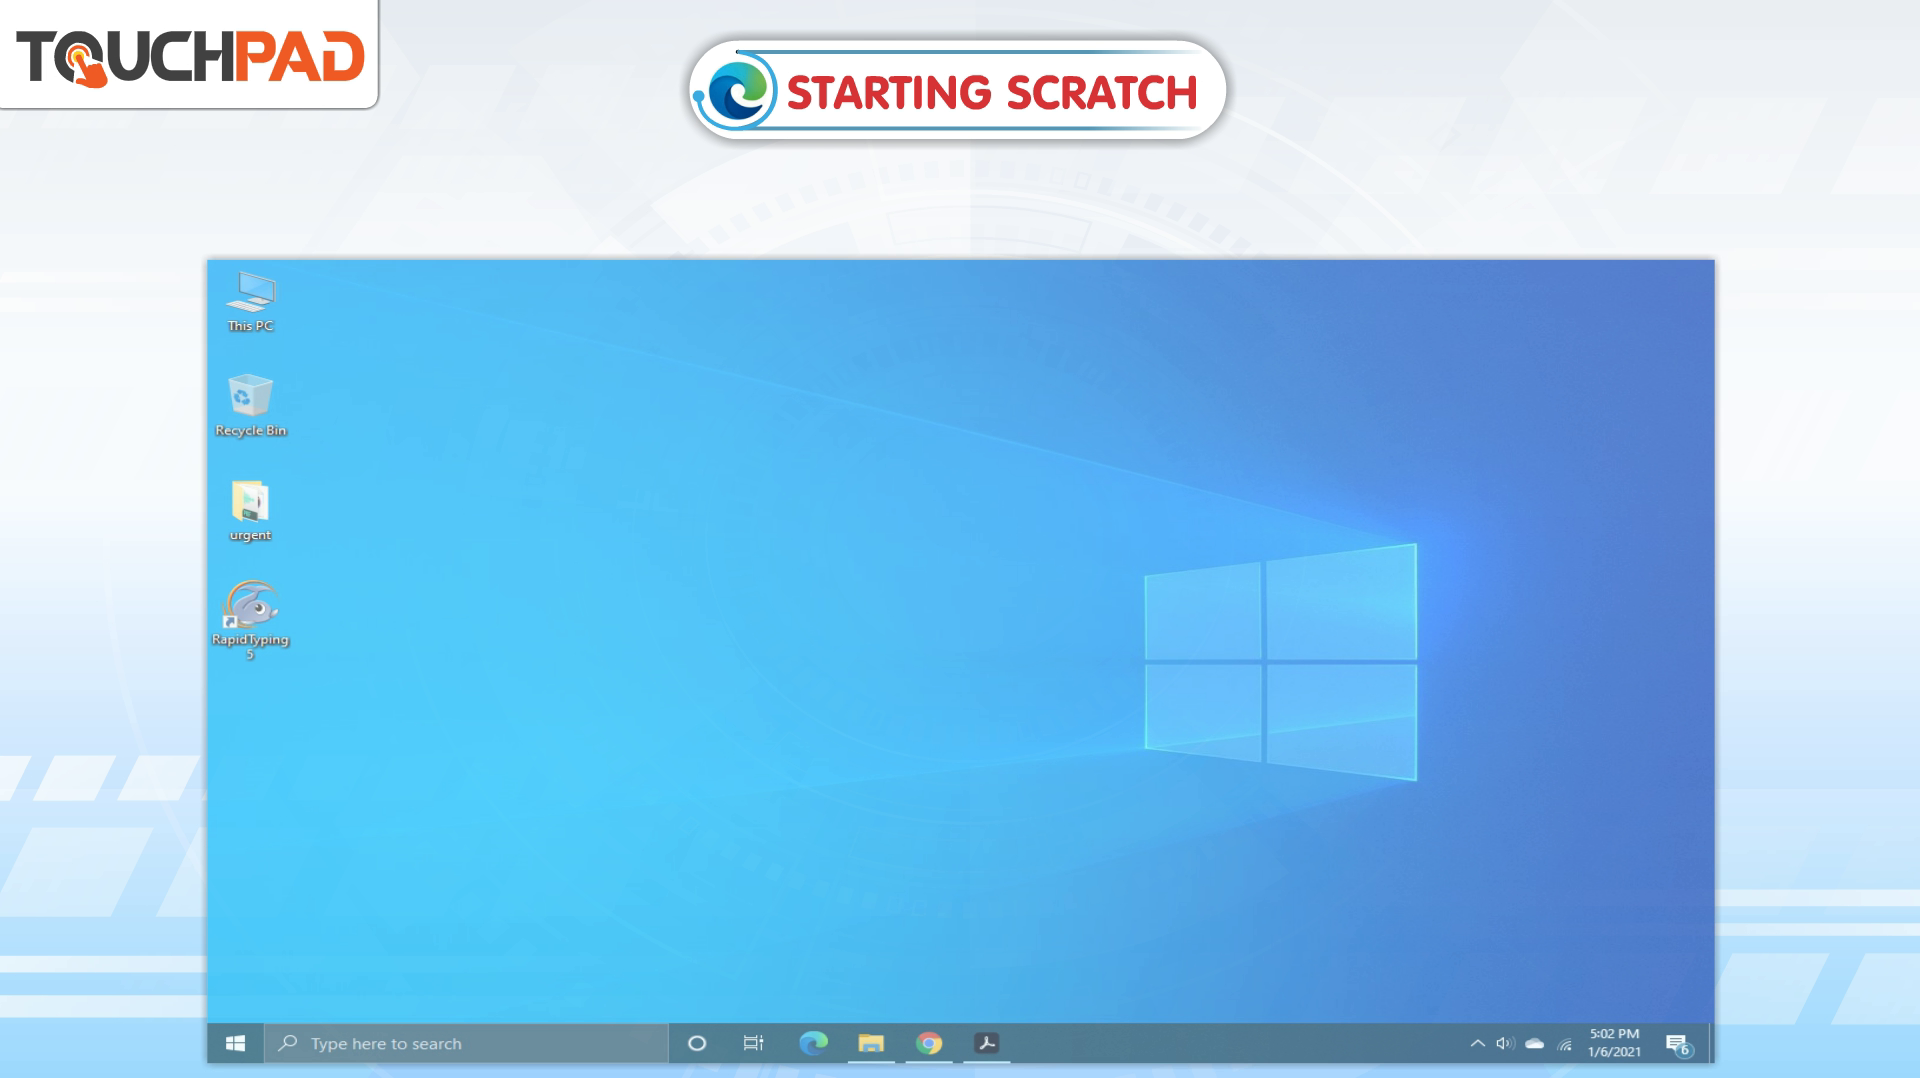Open Task View on the taskbar

point(754,1043)
